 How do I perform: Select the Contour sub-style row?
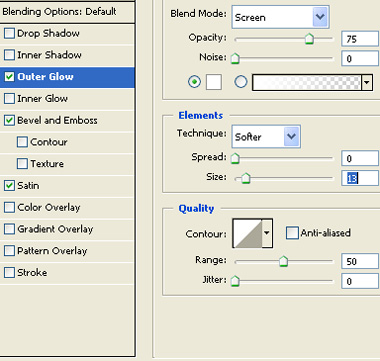67,142
